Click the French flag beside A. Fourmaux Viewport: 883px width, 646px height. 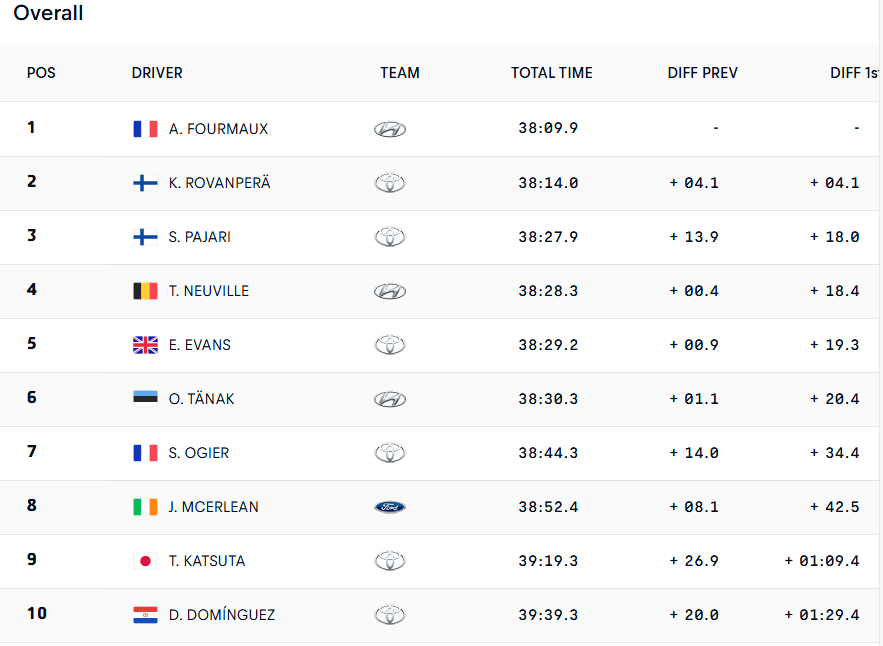[x=145, y=129]
